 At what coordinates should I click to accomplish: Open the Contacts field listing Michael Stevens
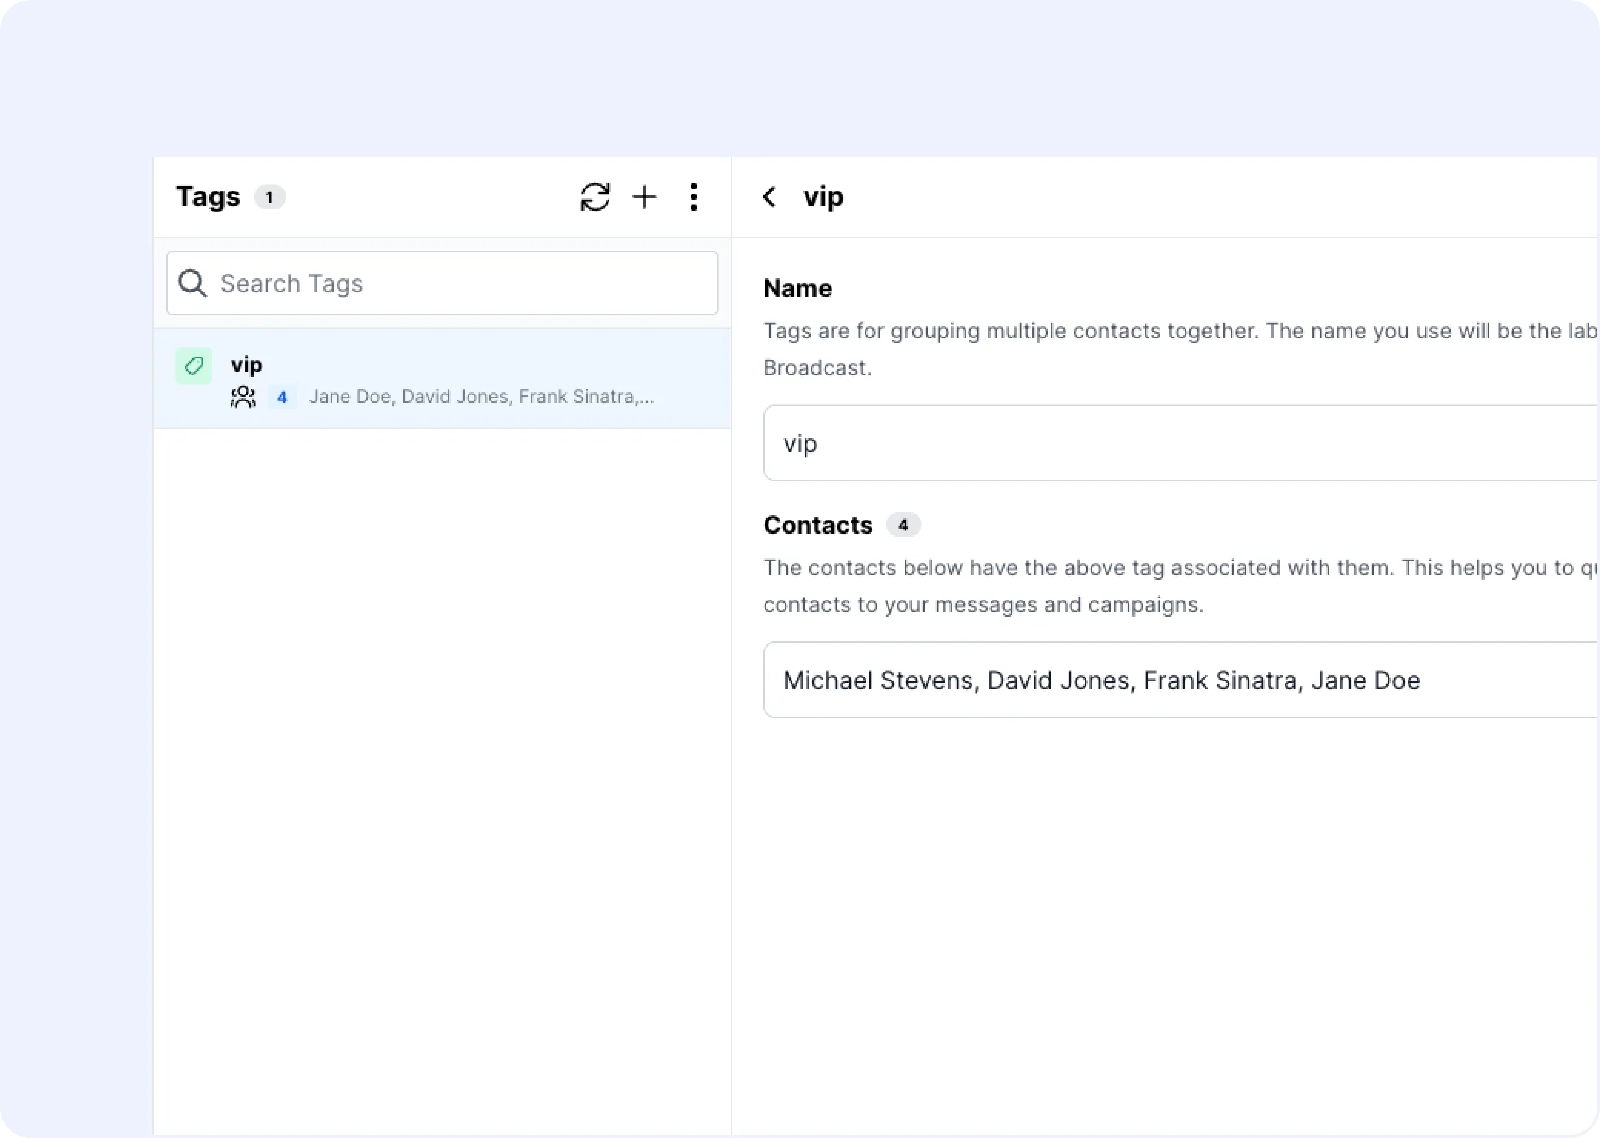click(1180, 680)
